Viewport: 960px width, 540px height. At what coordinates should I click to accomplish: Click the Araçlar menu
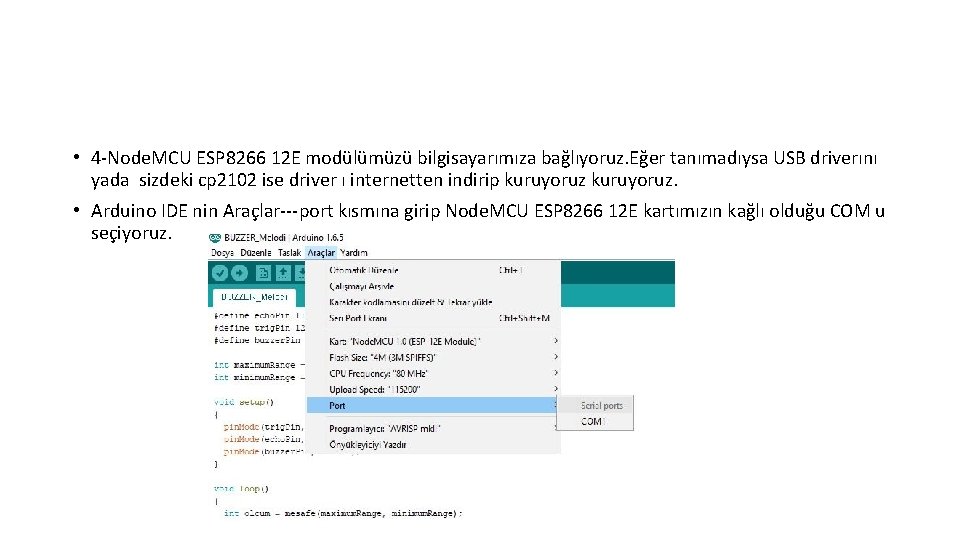321,252
